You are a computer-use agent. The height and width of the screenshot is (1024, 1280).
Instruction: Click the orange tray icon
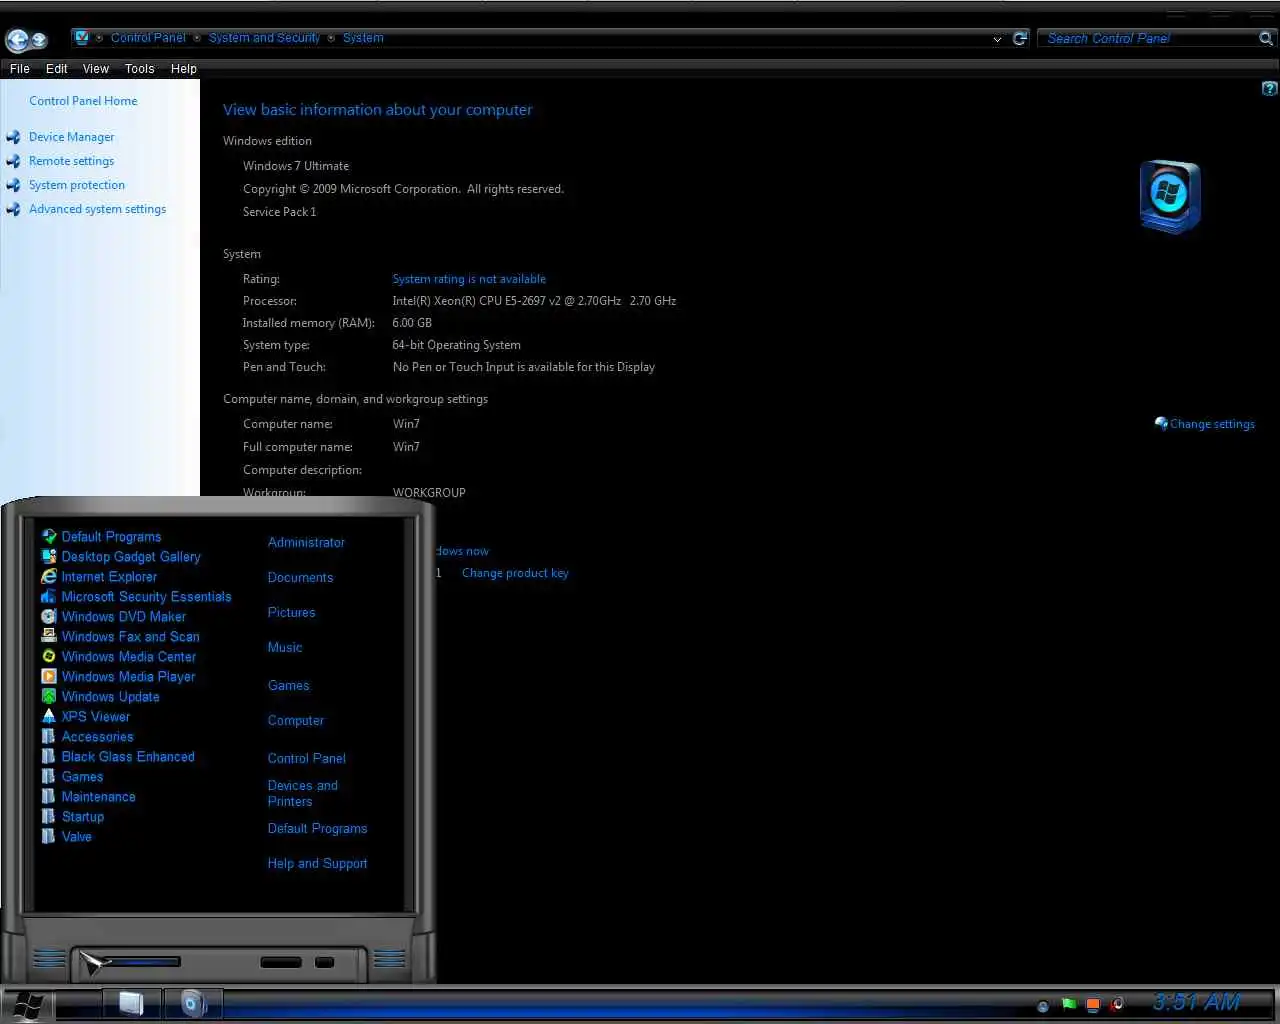(1093, 1004)
